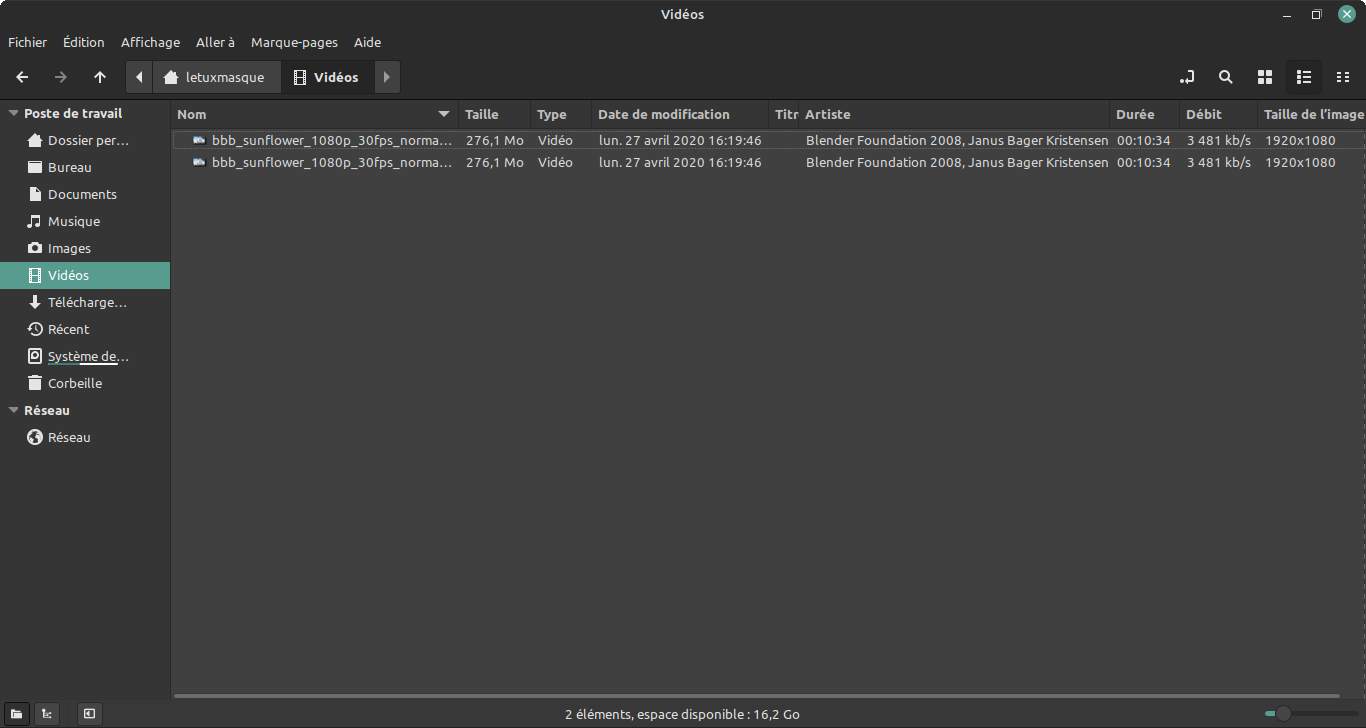The height and width of the screenshot is (728, 1366).
Task: Switch to list view
Action: tap(1303, 77)
